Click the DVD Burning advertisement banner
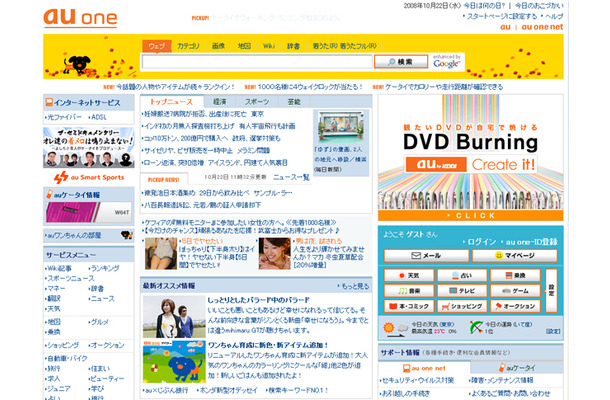The image size is (610, 400). (x=471, y=157)
